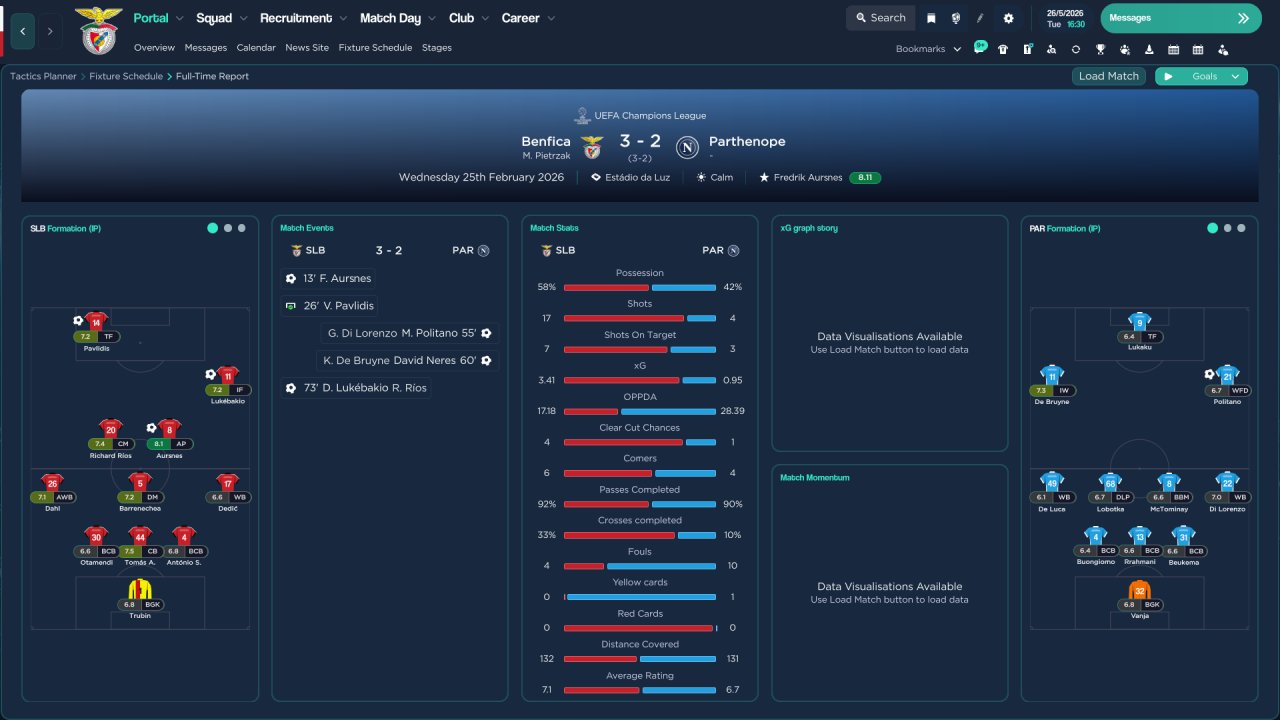The height and width of the screenshot is (720, 1280).
Task: Select third view dot in PAR Formation panel
Action: pos(1241,228)
